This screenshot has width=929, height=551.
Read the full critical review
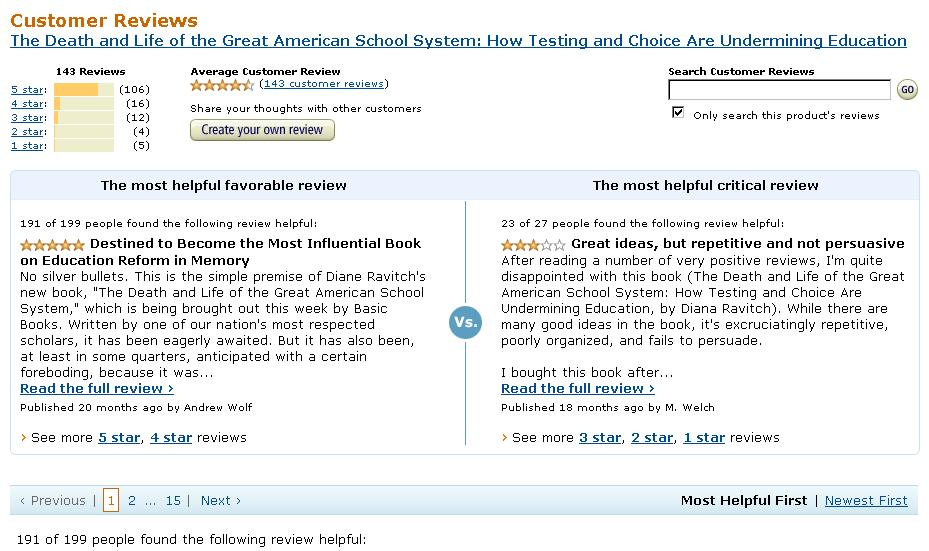pyautogui.click(x=578, y=388)
